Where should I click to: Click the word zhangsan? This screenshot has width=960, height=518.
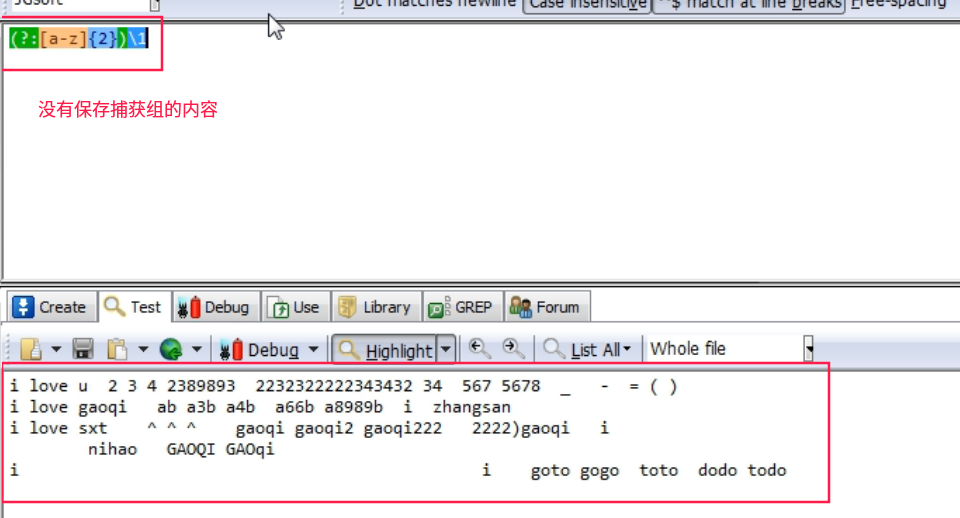pyautogui.click(x=471, y=407)
